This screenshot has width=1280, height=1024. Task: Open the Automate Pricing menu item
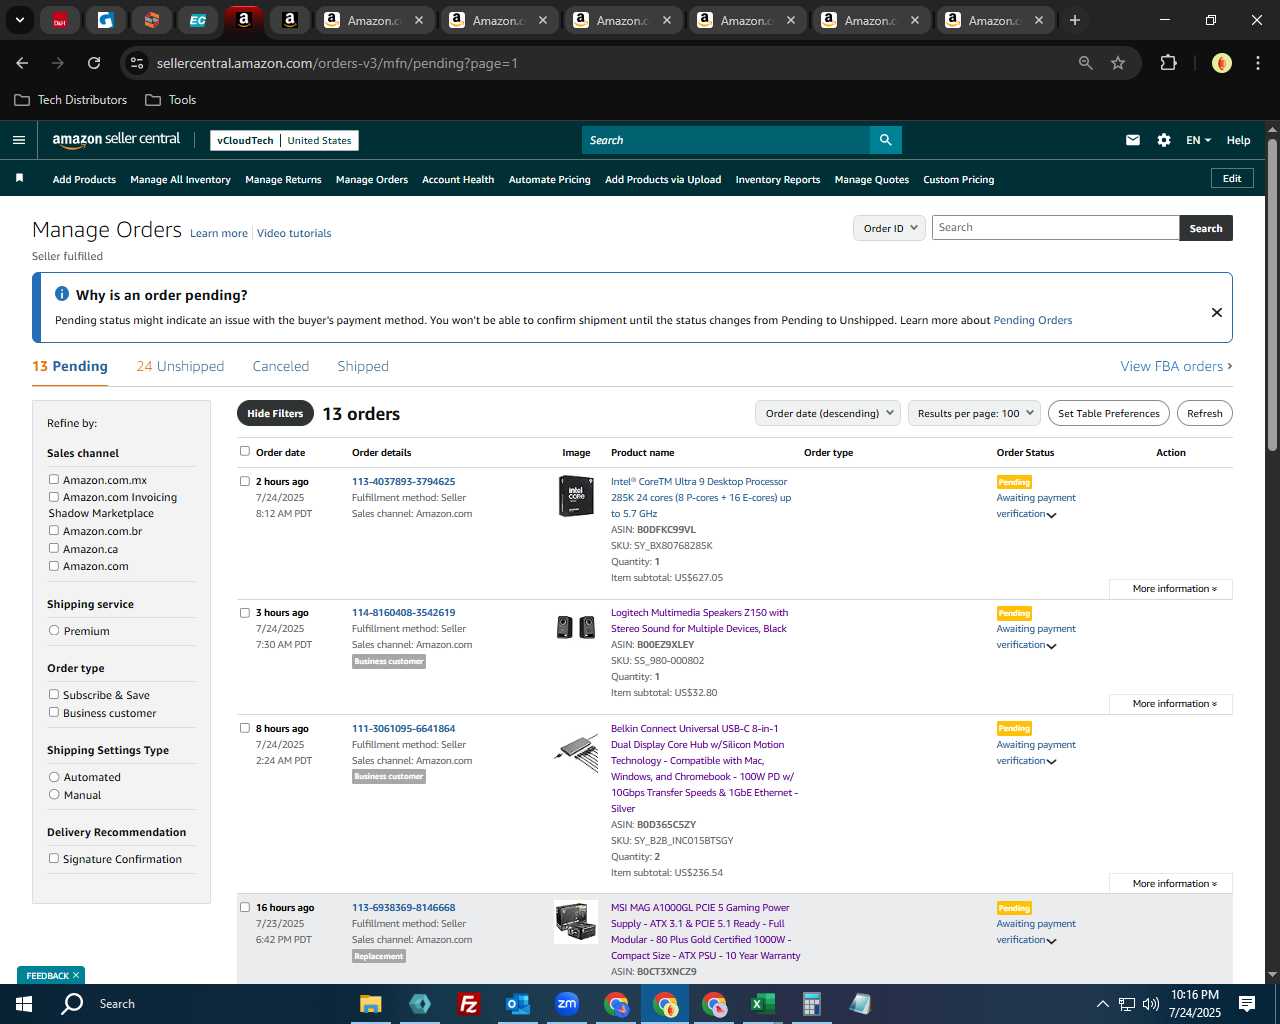(550, 180)
